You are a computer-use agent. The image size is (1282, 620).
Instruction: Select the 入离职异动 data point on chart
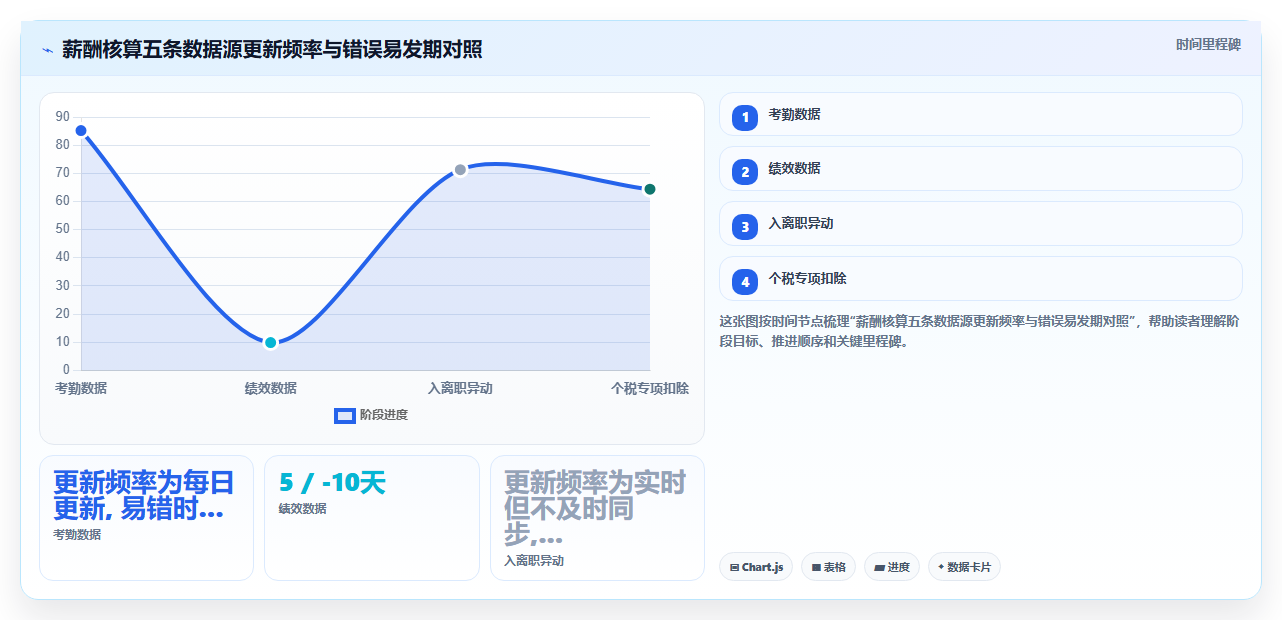(x=460, y=170)
